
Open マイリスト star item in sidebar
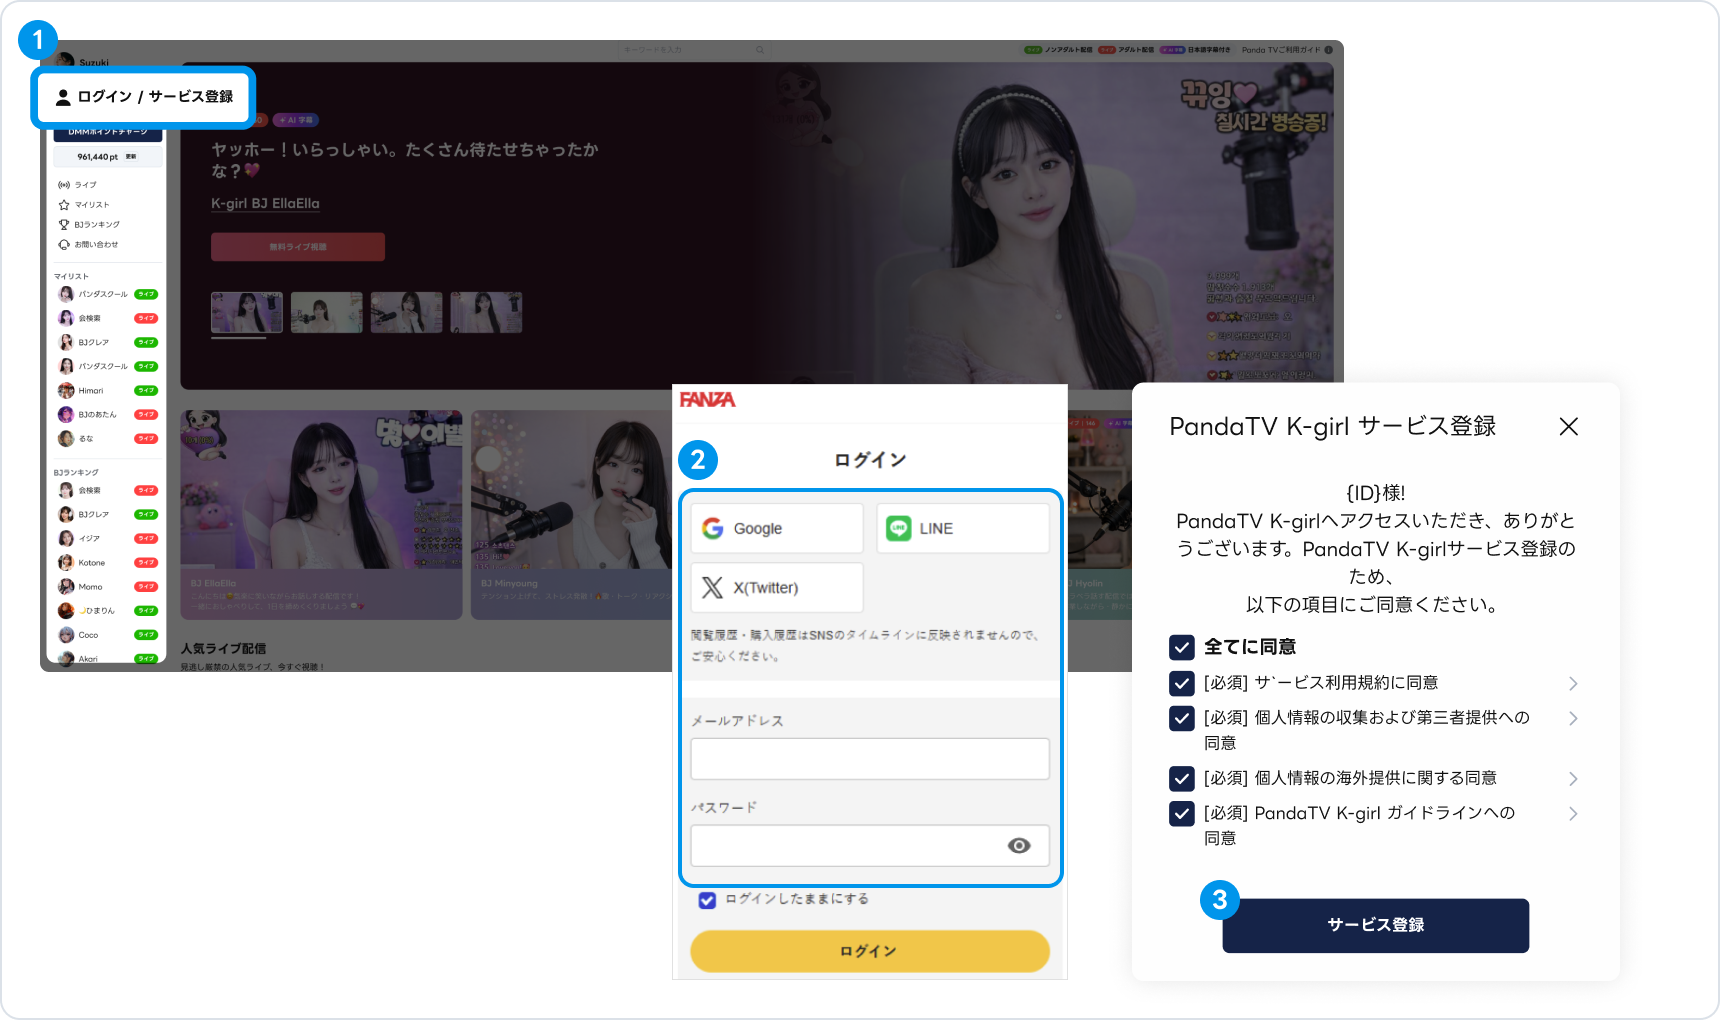point(84,205)
